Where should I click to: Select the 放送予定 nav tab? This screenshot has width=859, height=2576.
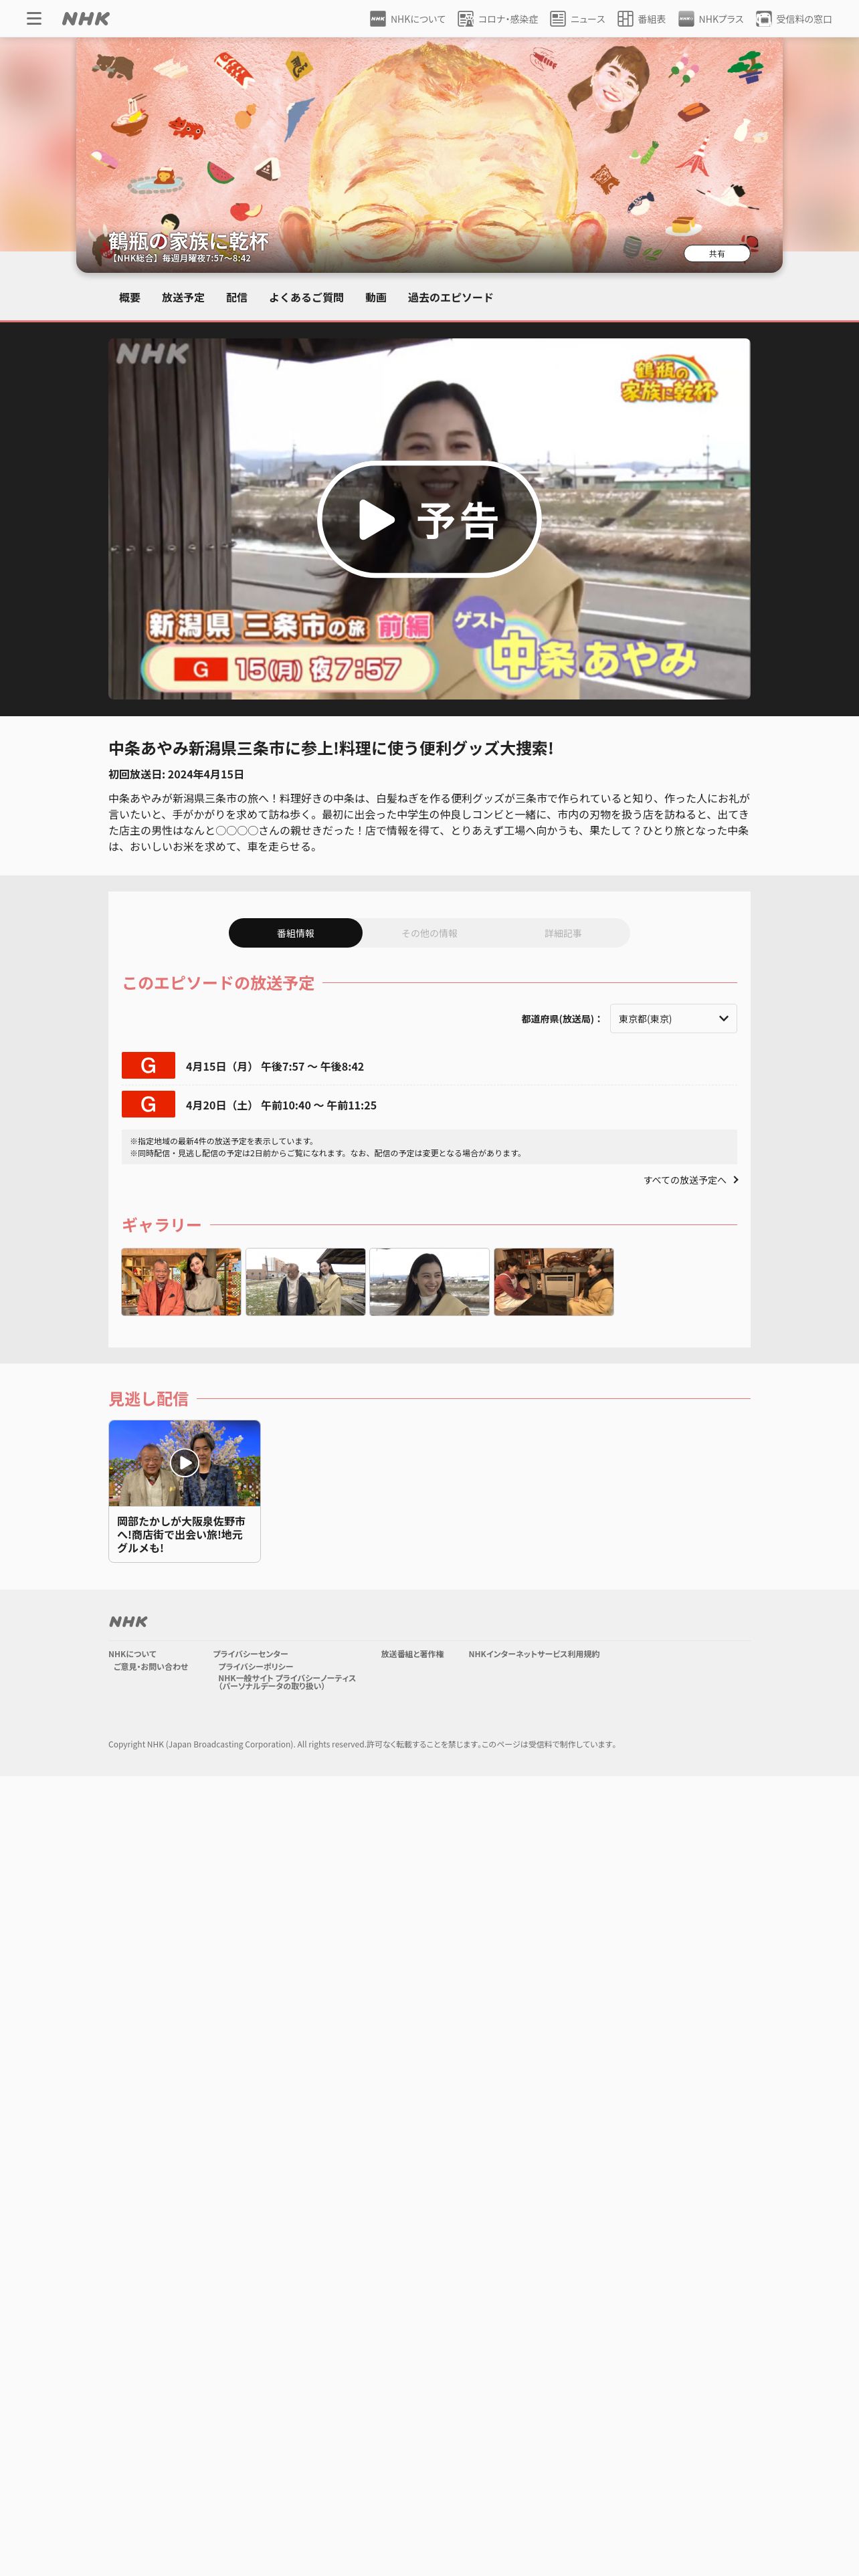click(x=183, y=298)
